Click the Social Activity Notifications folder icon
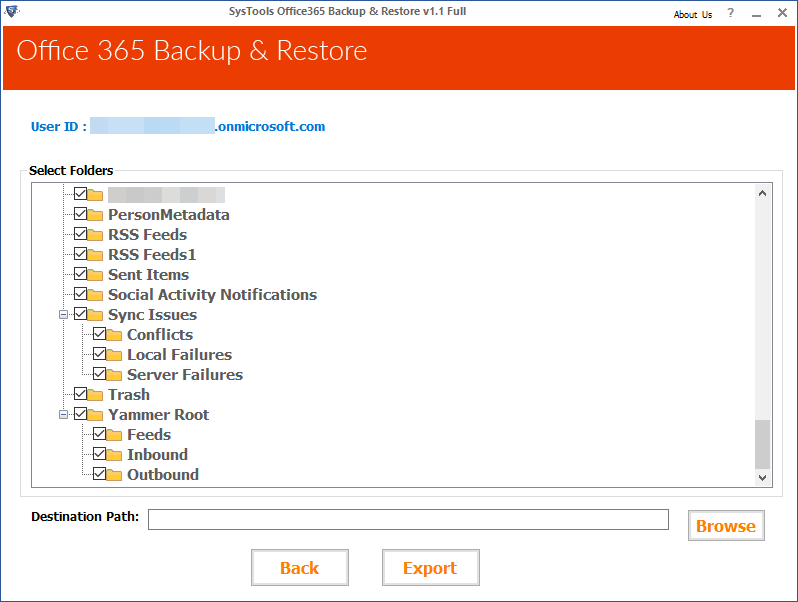Viewport: 798px width, 602px height. click(x=95, y=295)
